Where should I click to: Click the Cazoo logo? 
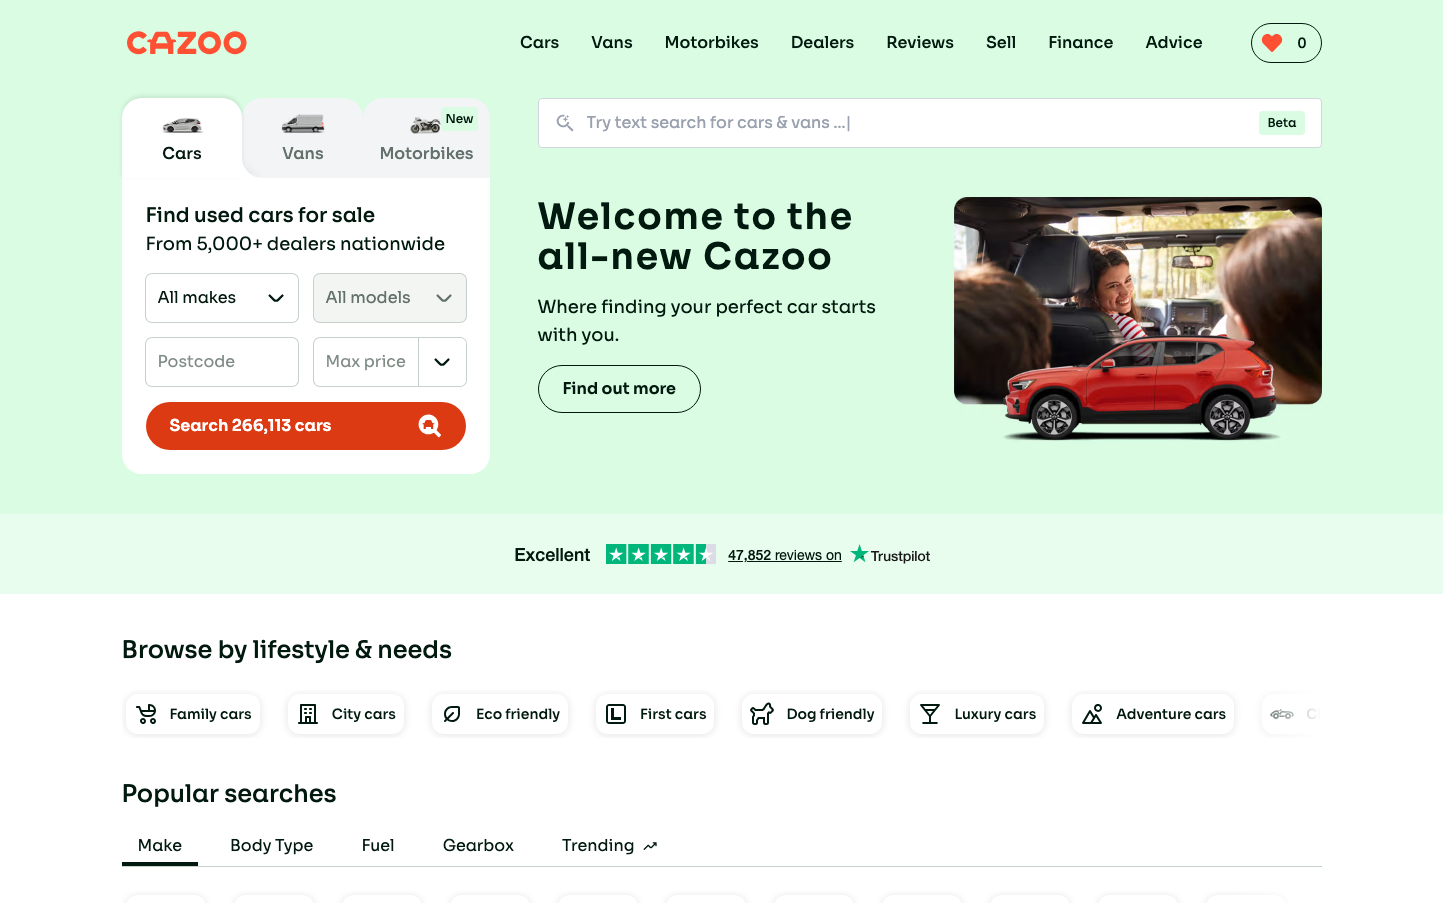pos(186,43)
